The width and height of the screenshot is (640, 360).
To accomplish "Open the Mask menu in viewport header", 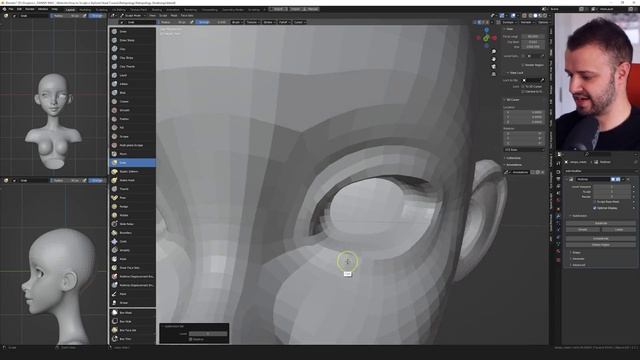I will point(174,16).
